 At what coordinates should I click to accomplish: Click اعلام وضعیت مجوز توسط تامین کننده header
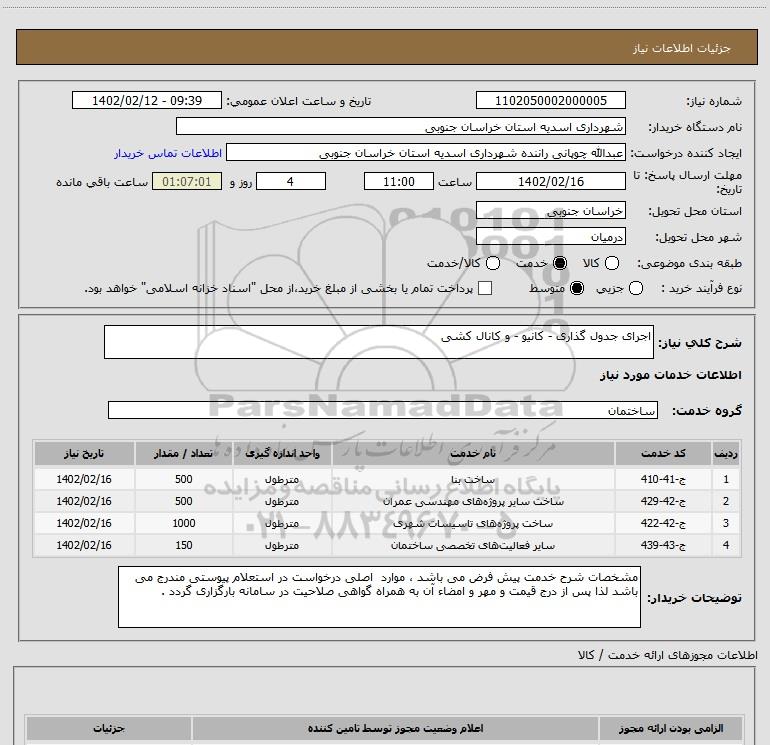395,728
